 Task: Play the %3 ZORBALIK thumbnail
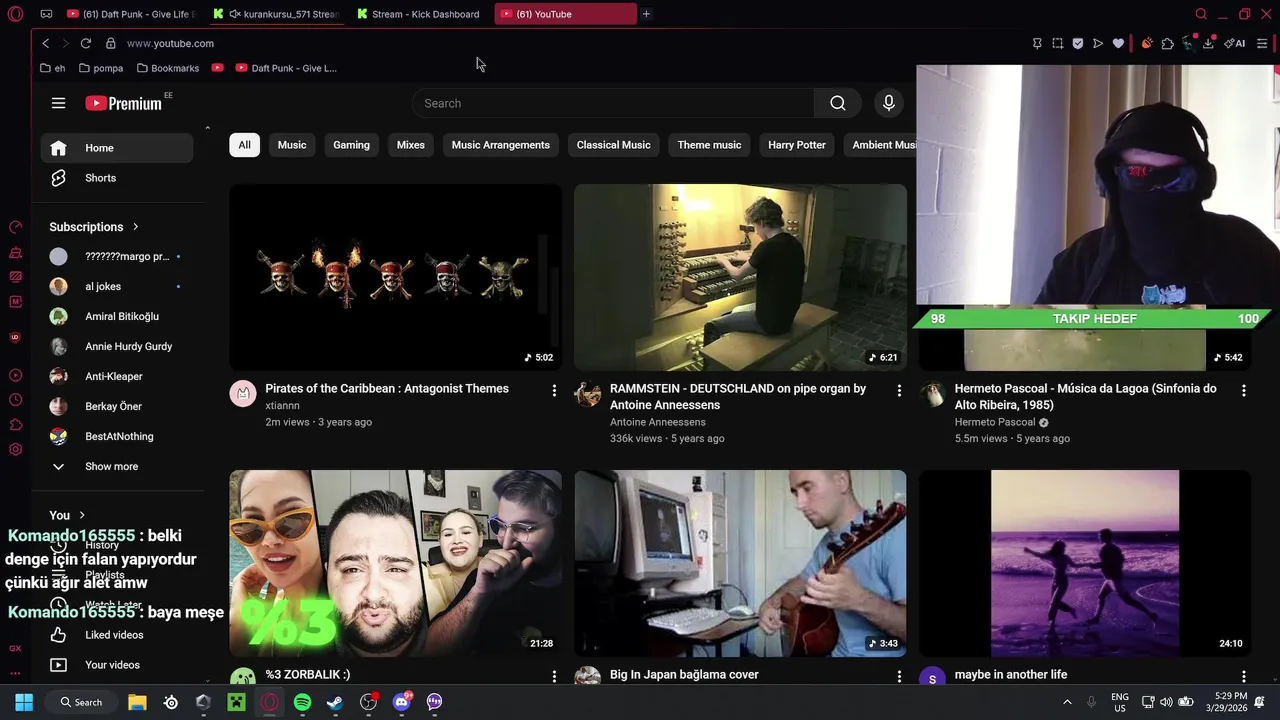[395, 563]
